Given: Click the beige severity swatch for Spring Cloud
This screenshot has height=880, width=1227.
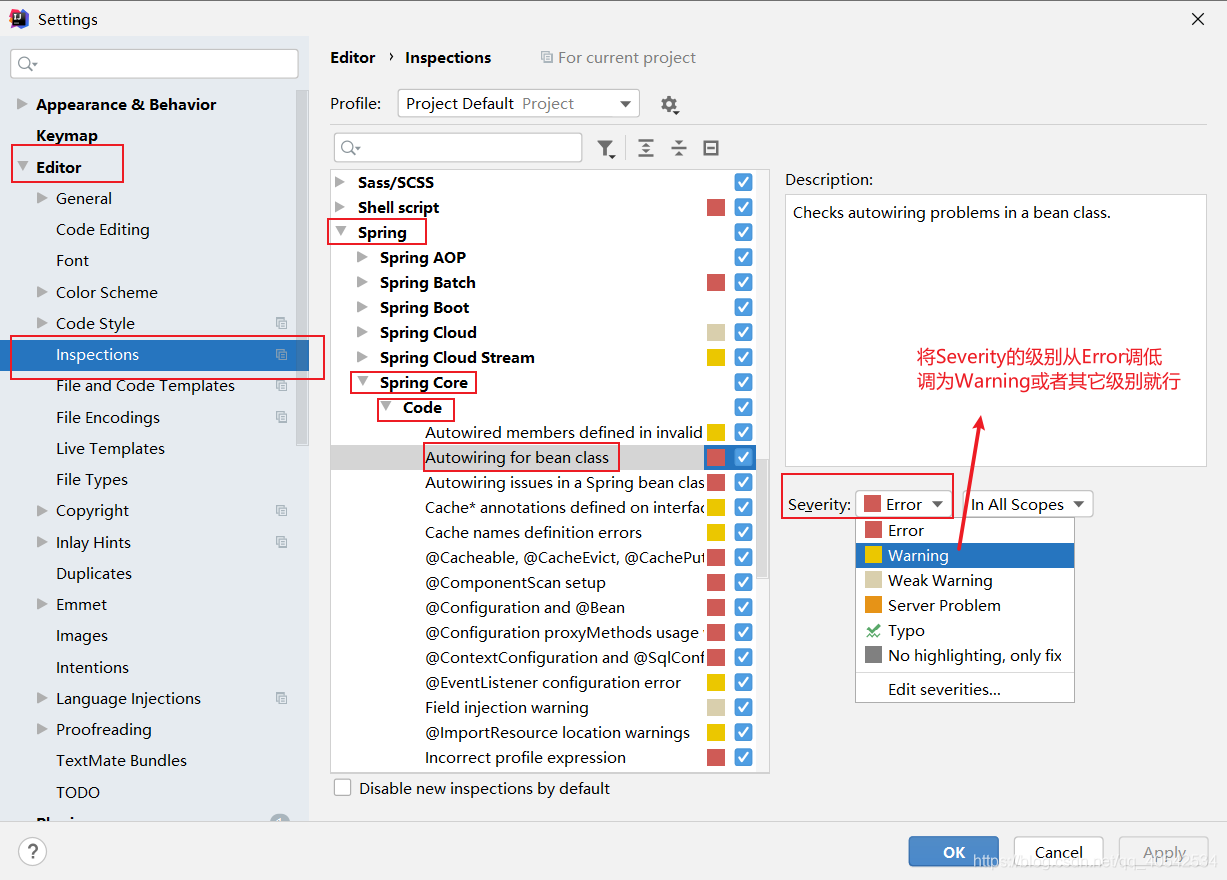Looking at the screenshot, I should [x=716, y=332].
